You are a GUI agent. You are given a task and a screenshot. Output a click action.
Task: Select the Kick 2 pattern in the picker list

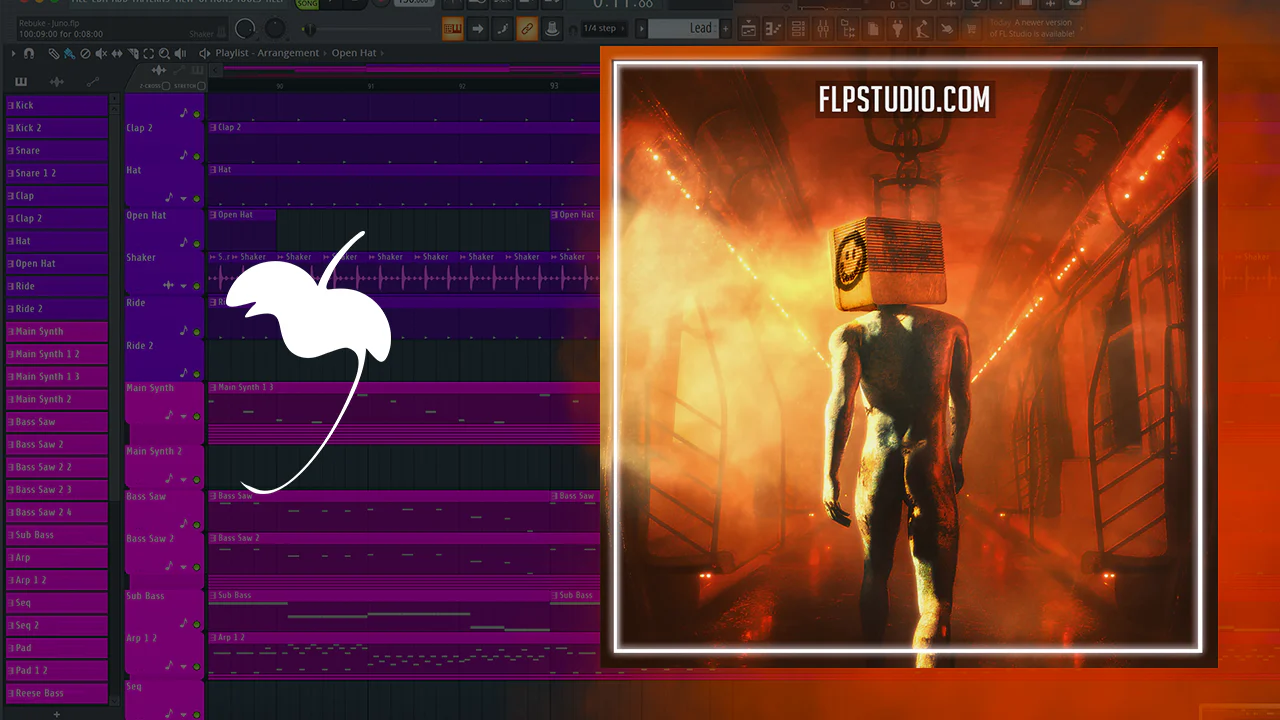[x=56, y=128]
